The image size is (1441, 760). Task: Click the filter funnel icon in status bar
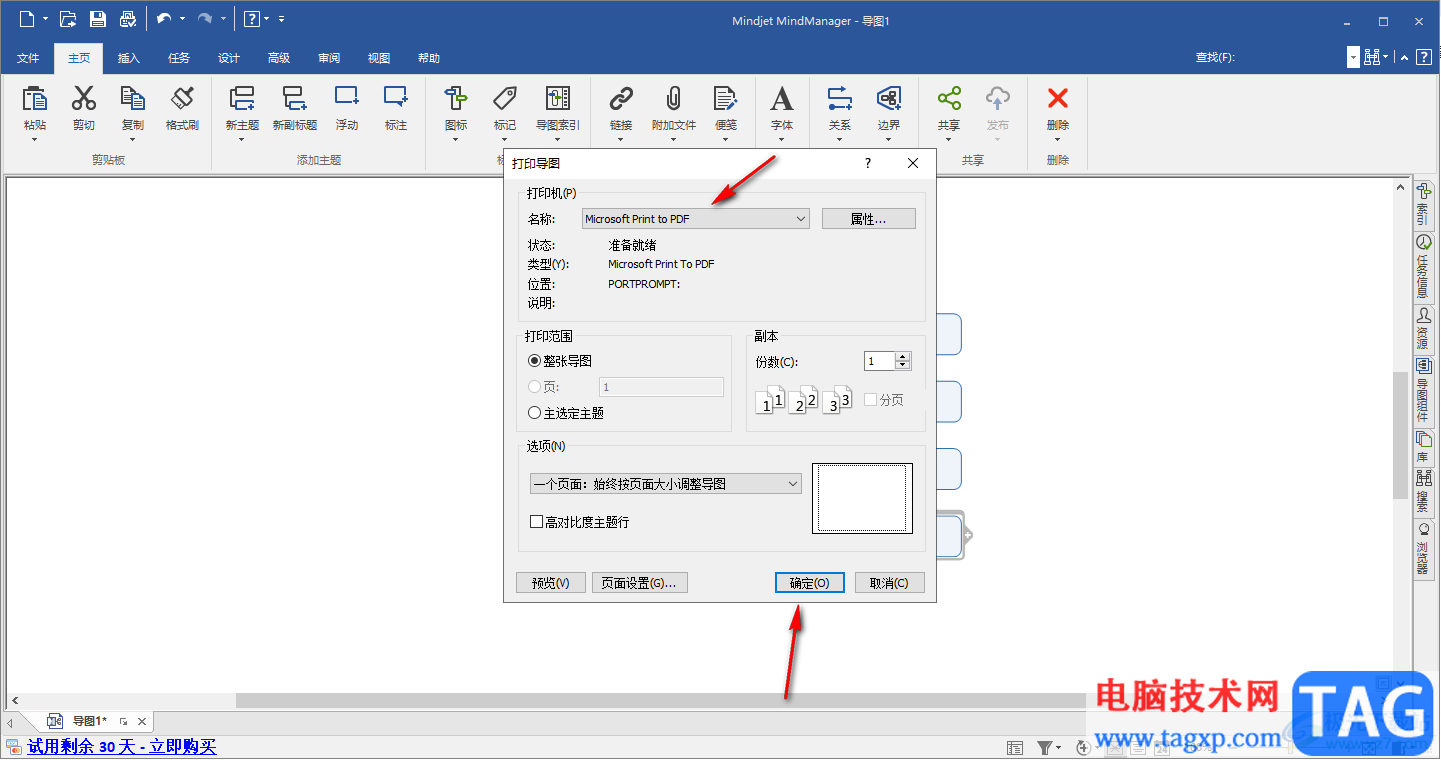pyautogui.click(x=1044, y=747)
